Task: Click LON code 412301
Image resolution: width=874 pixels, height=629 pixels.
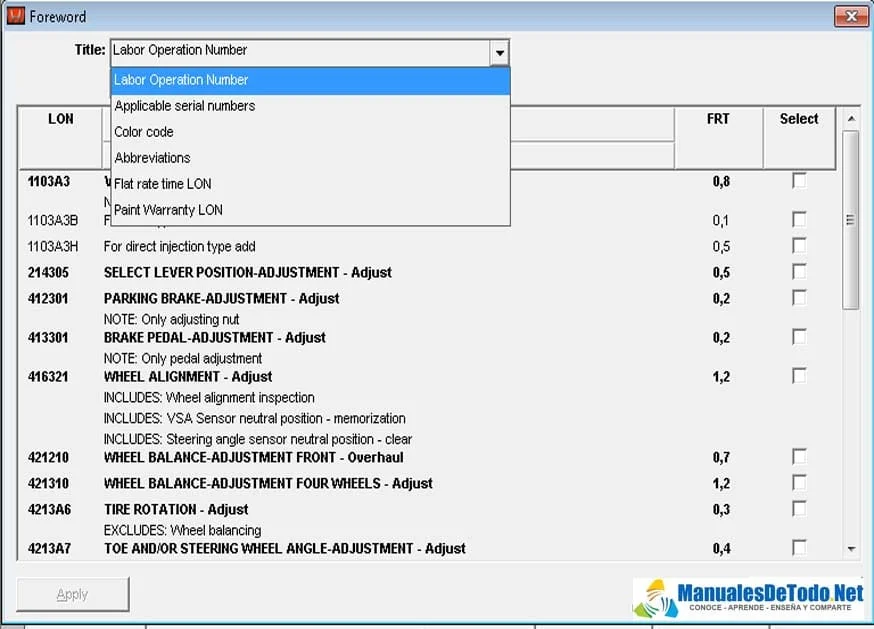Action: pyautogui.click(x=48, y=299)
